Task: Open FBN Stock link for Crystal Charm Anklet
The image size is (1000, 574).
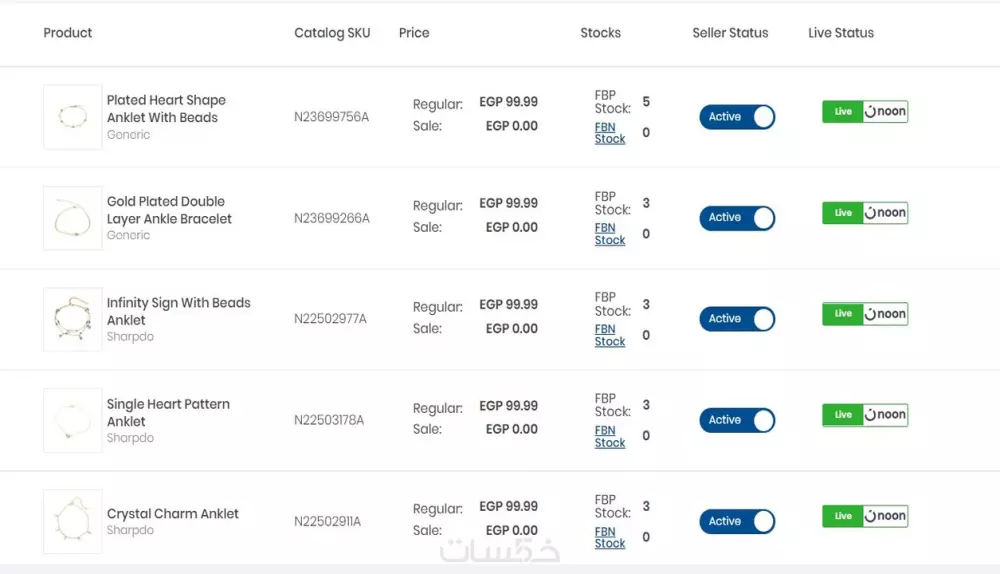Action: coord(609,538)
